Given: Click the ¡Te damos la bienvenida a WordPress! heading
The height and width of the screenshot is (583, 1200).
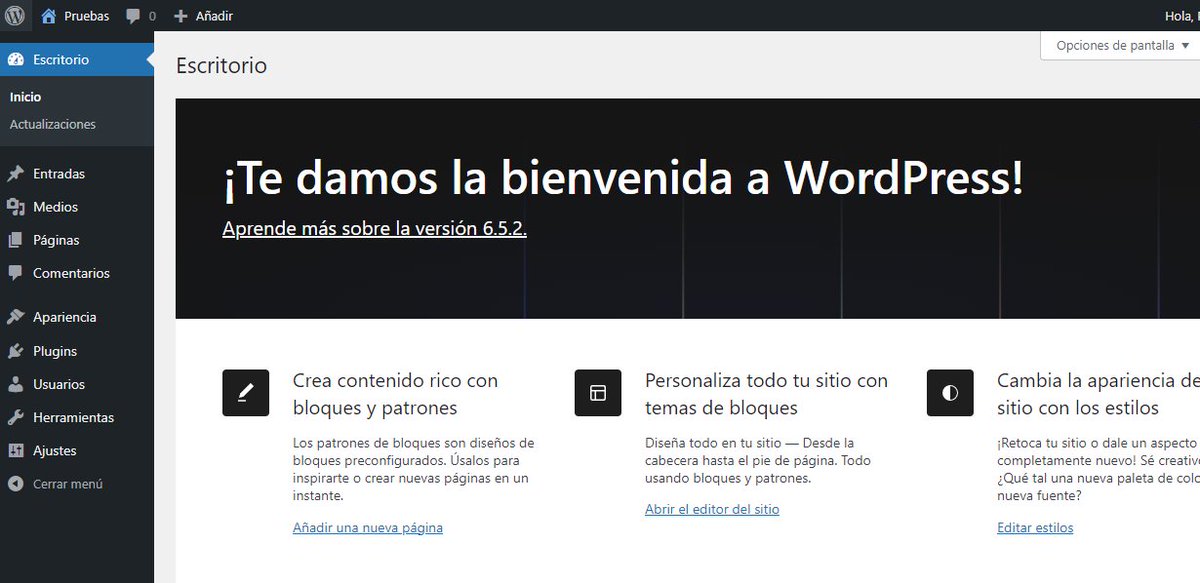Looking at the screenshot, I should (623, 178).
